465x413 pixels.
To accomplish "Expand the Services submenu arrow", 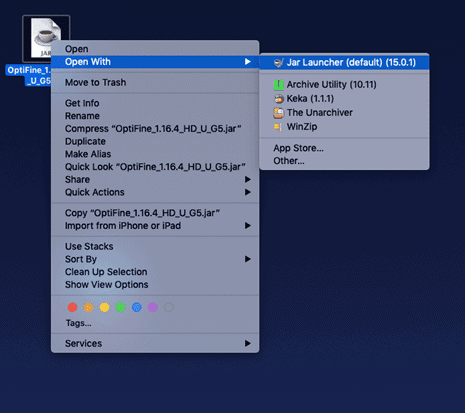I will click(x=248, y=343).
